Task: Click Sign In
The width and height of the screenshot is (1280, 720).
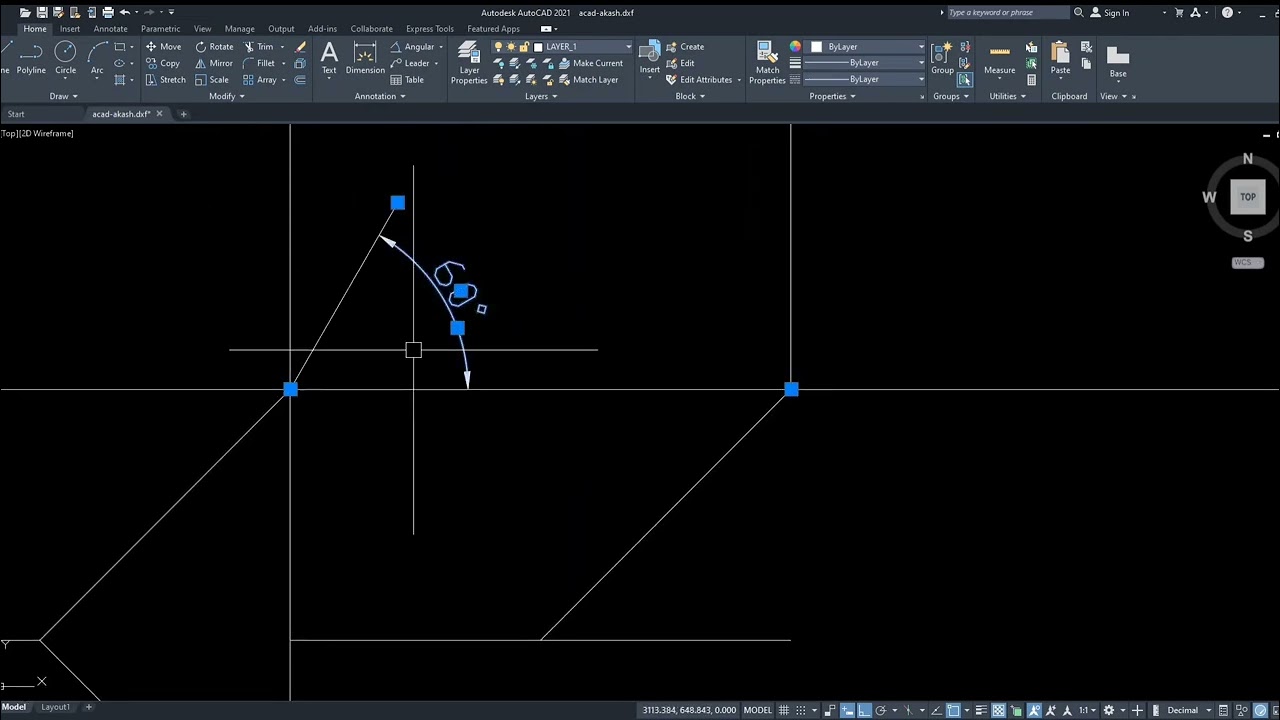Action: (1109, 13)
